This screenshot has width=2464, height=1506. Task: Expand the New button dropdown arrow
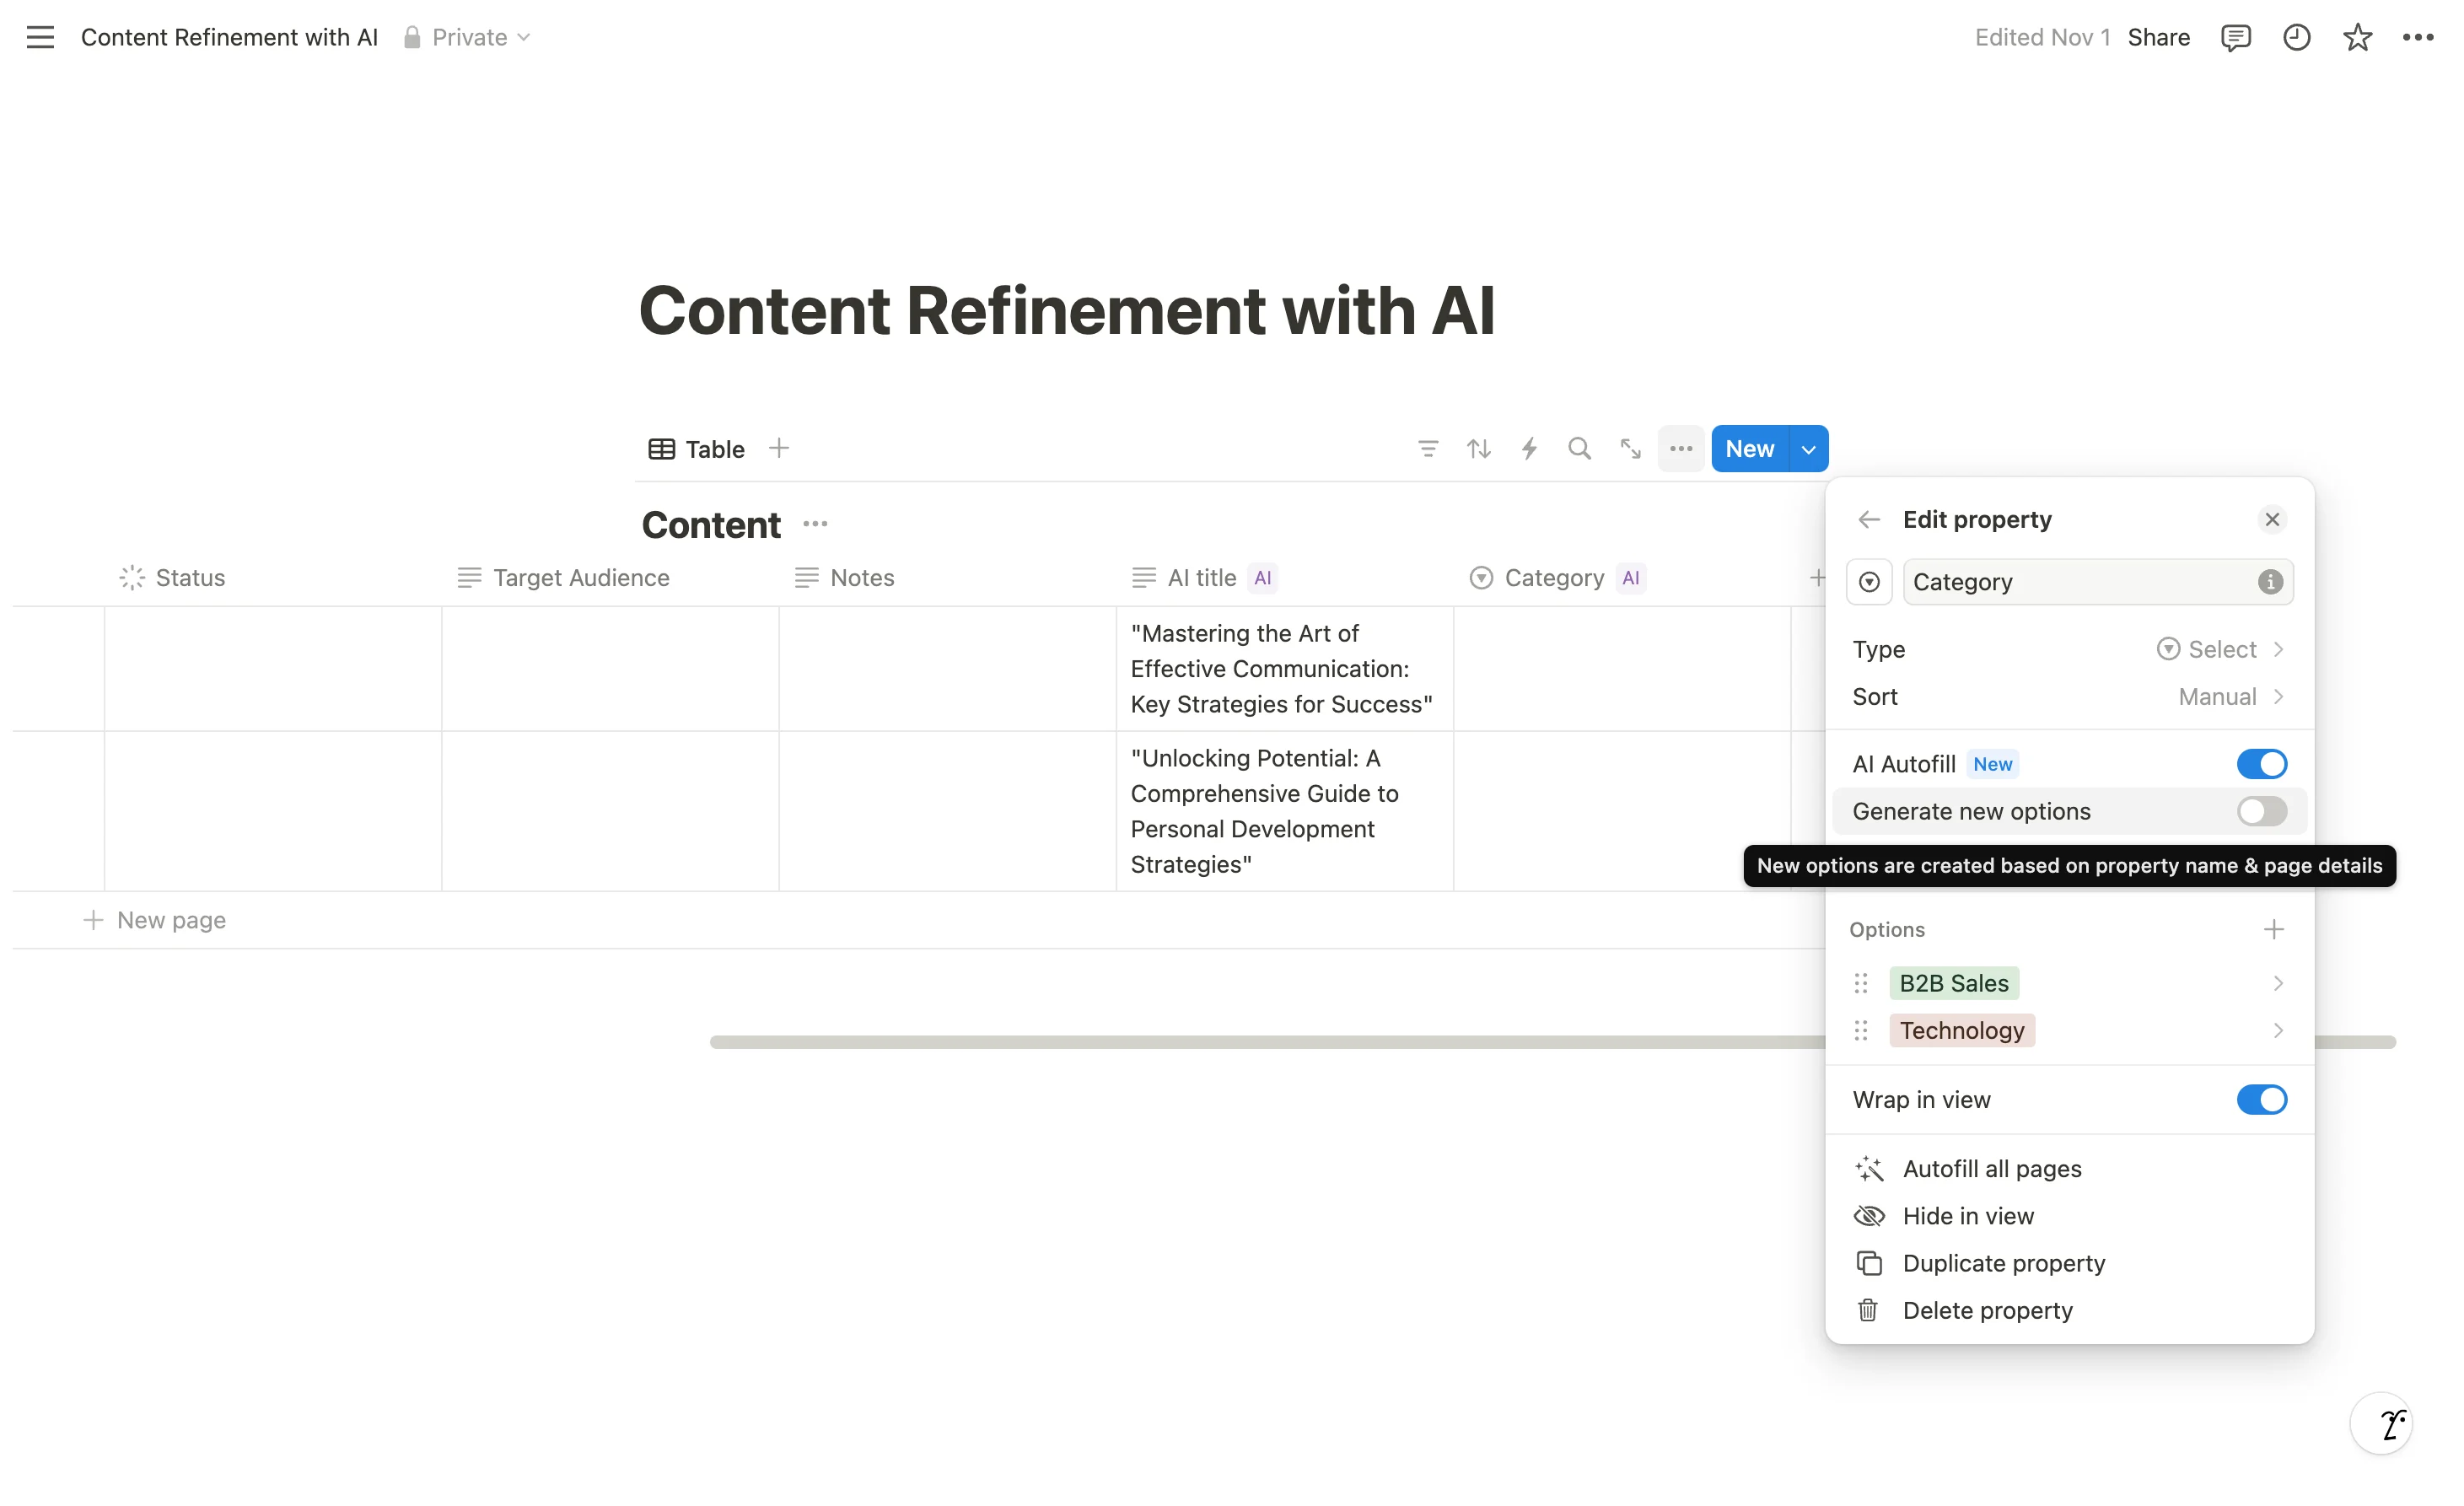(1808, 449)
